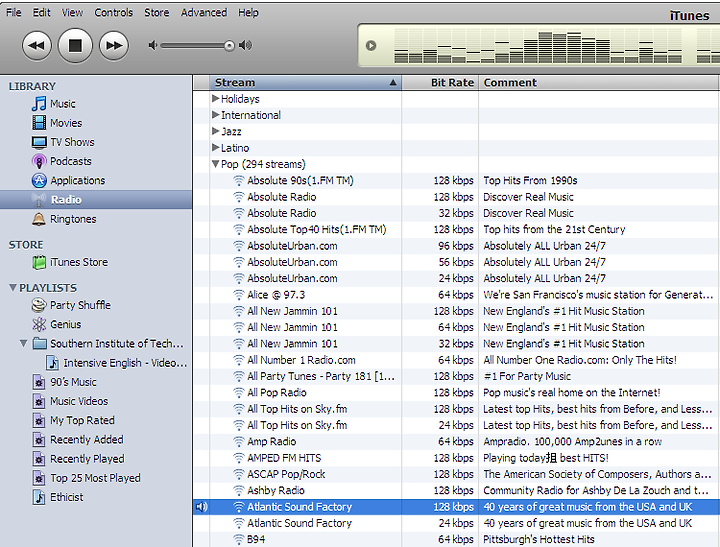
Task: Open the Advanced menu
Action: [x=204, y=12]
